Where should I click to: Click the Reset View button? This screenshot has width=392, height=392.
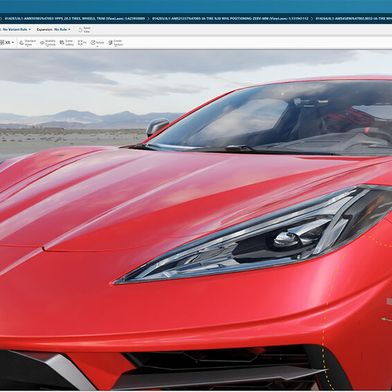click(84, 30)
